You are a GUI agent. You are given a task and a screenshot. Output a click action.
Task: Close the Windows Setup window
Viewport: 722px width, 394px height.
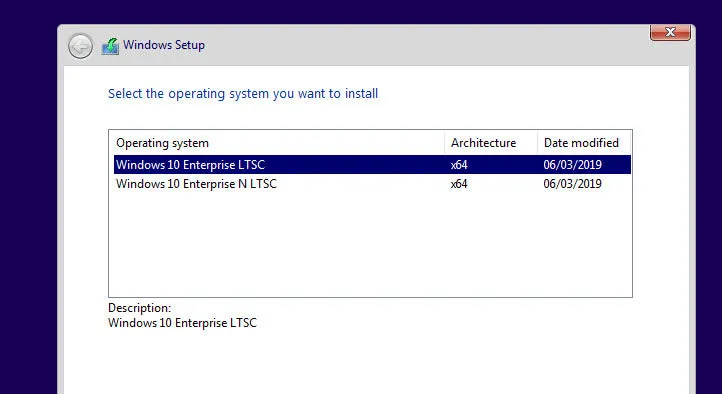pos(670,32)
